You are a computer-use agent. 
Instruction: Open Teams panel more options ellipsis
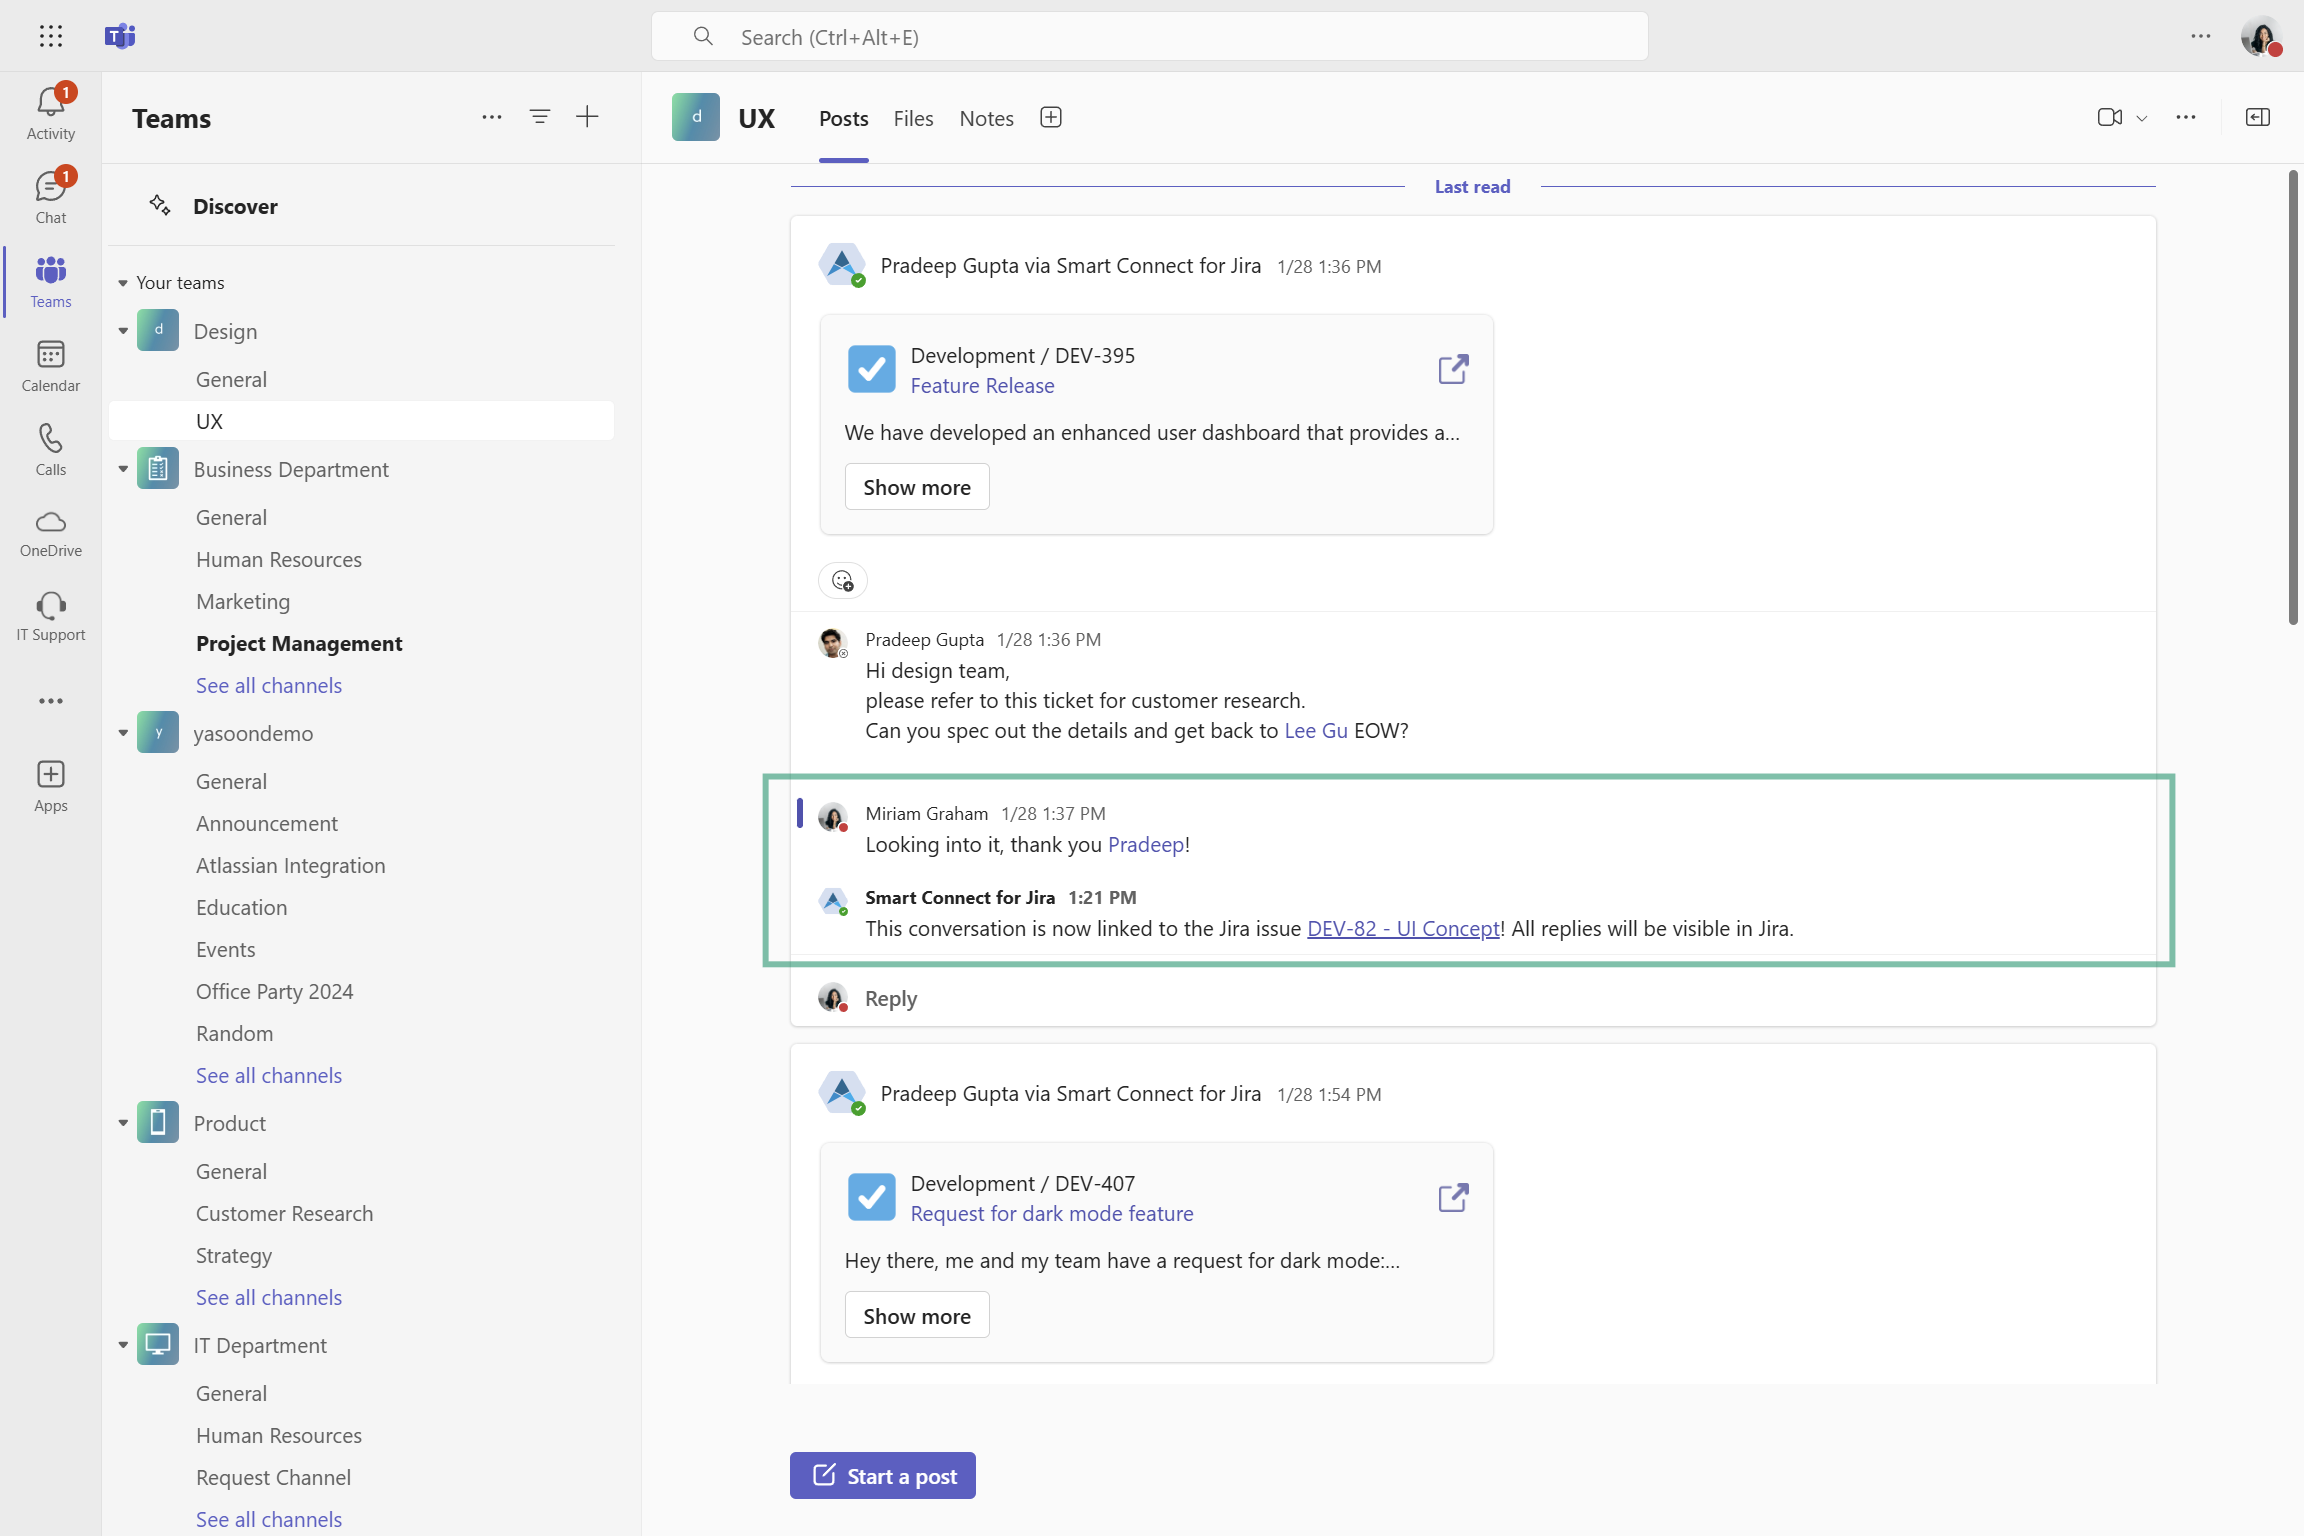[492, 117]
